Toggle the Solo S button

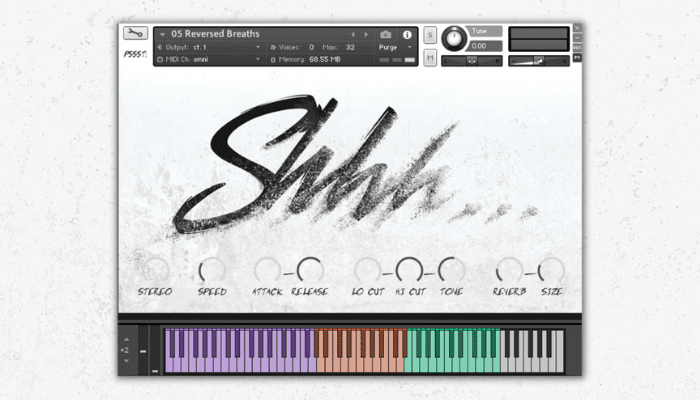tap(430, 35)
